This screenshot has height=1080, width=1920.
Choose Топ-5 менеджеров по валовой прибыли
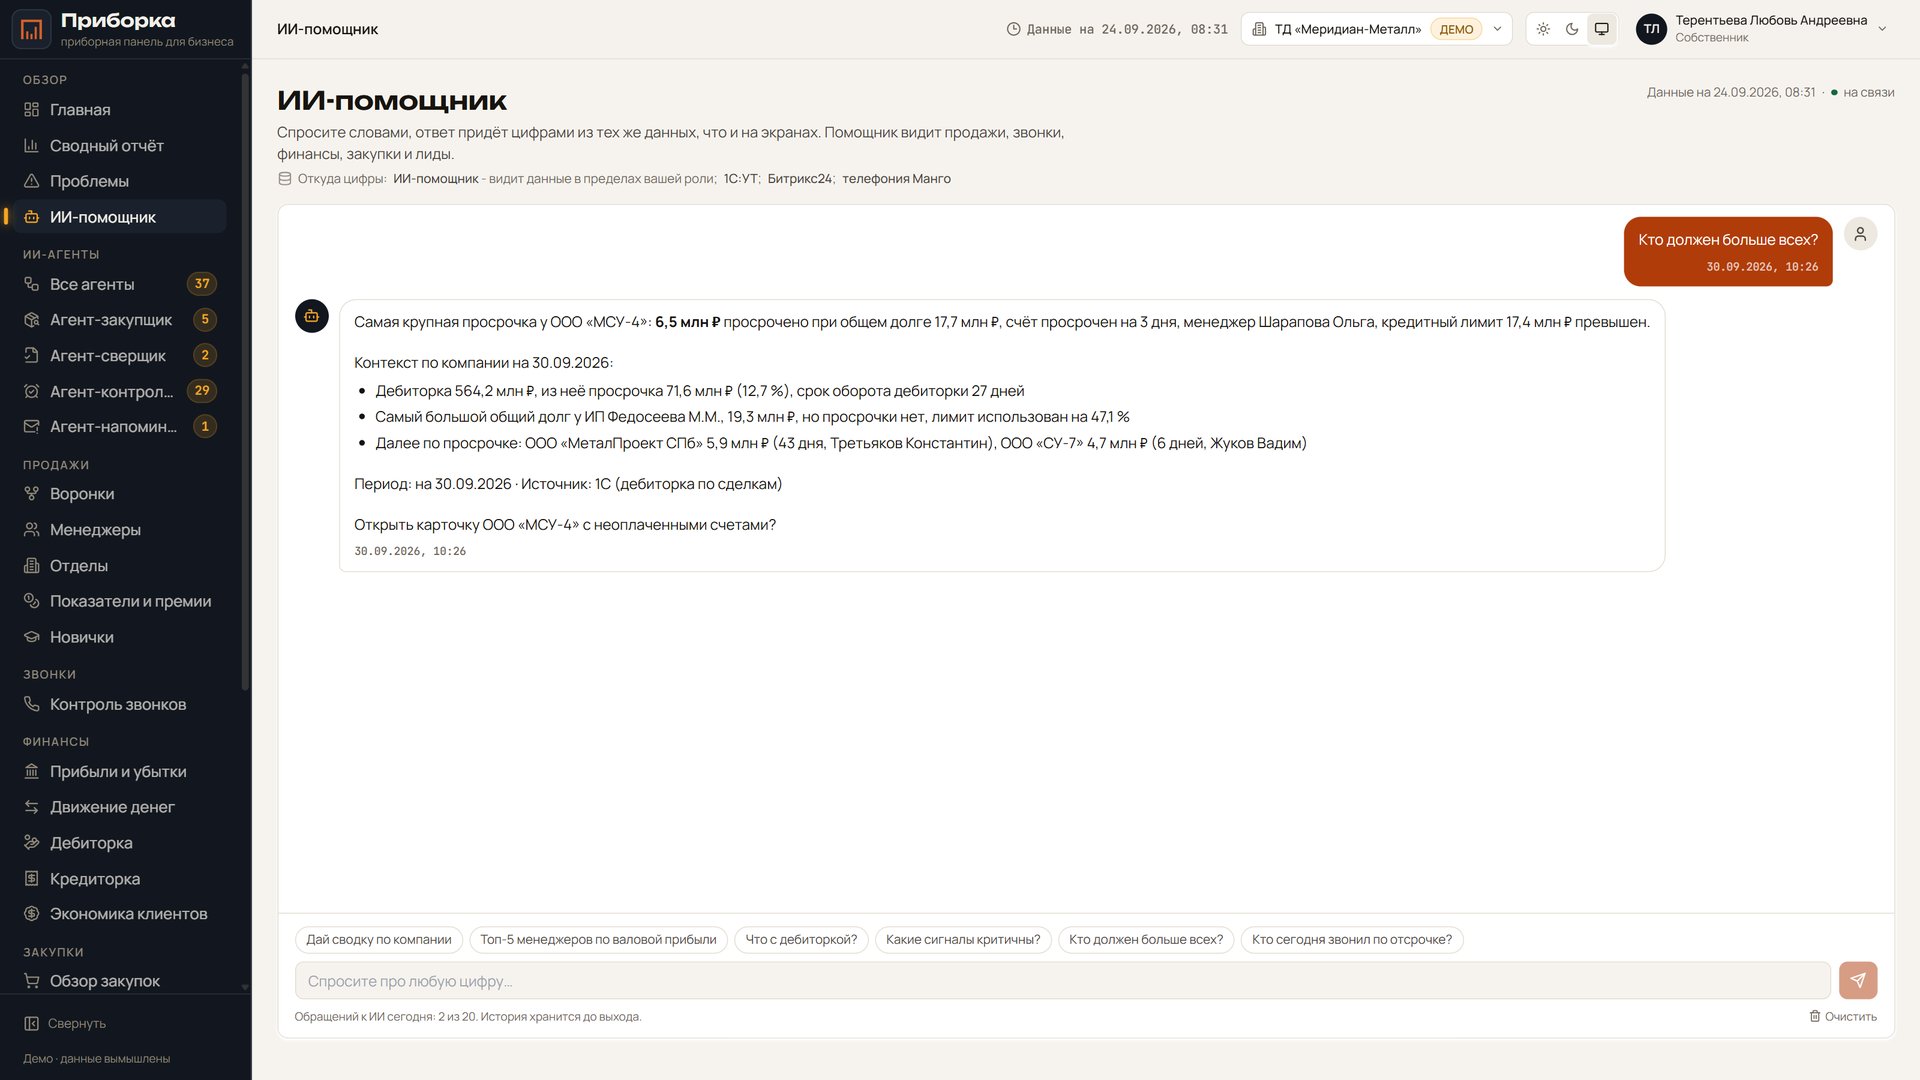tap(598, 940)
